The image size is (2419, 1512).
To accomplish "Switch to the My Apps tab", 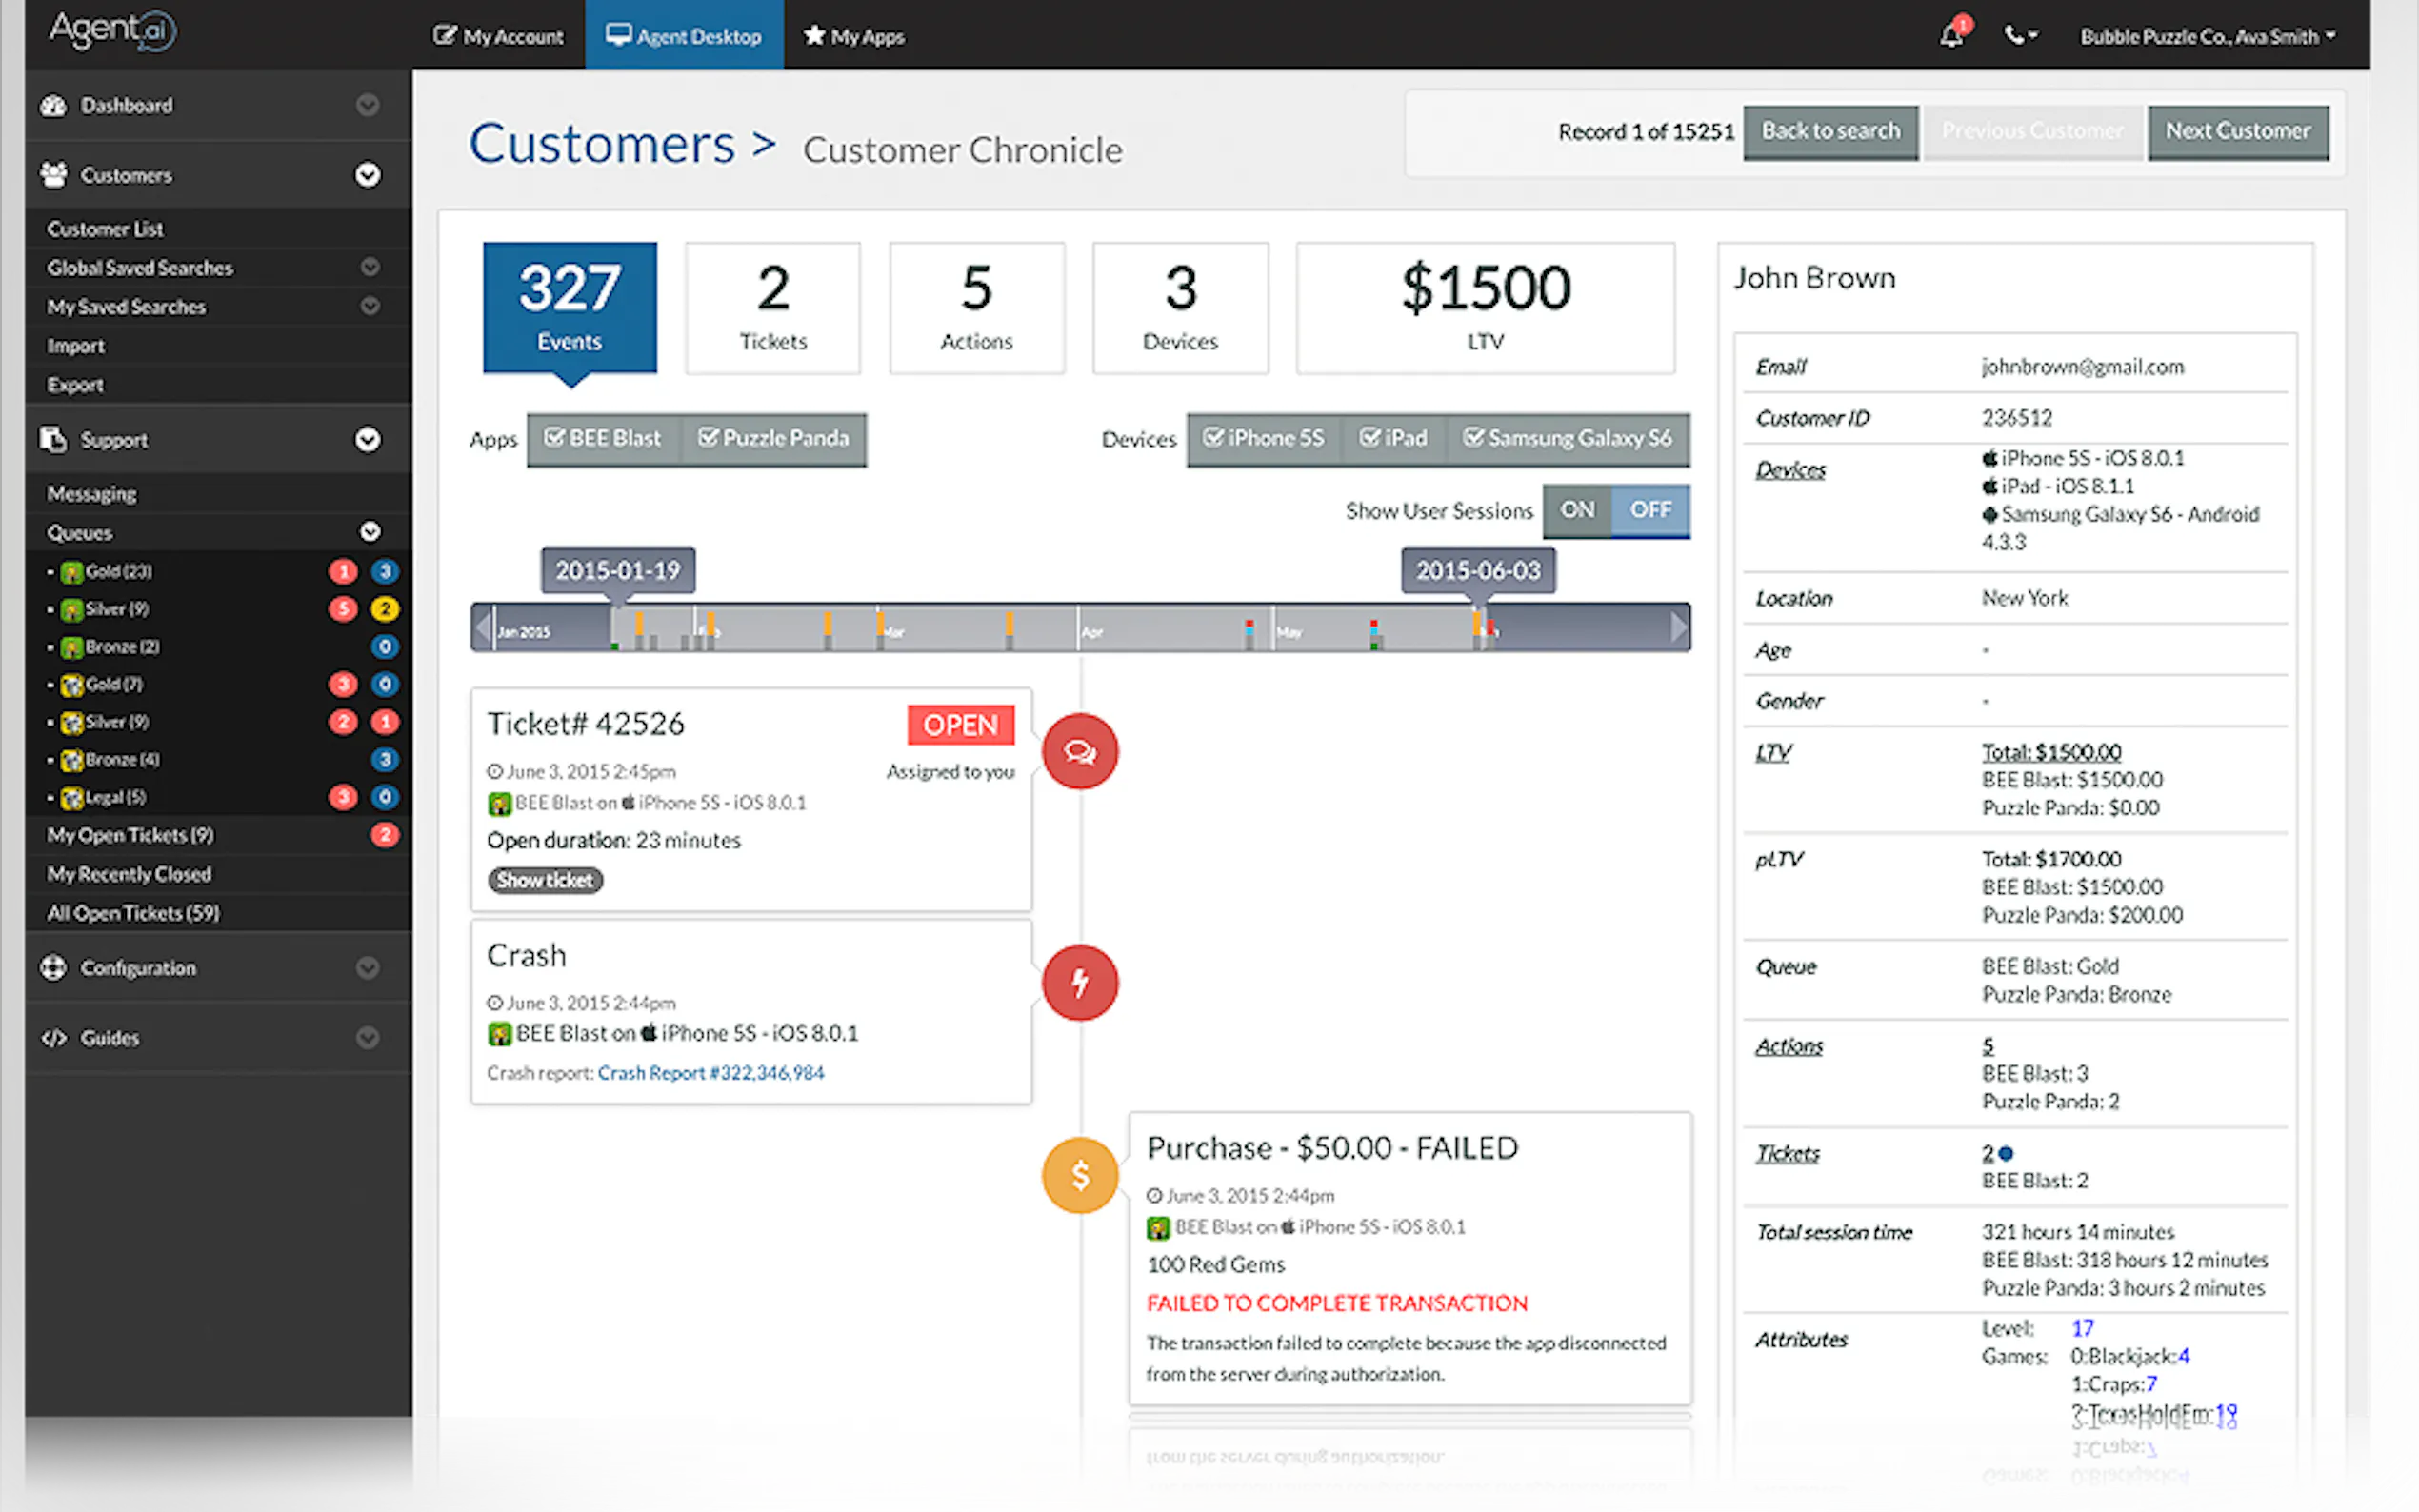I will click(x=854, y=37).
